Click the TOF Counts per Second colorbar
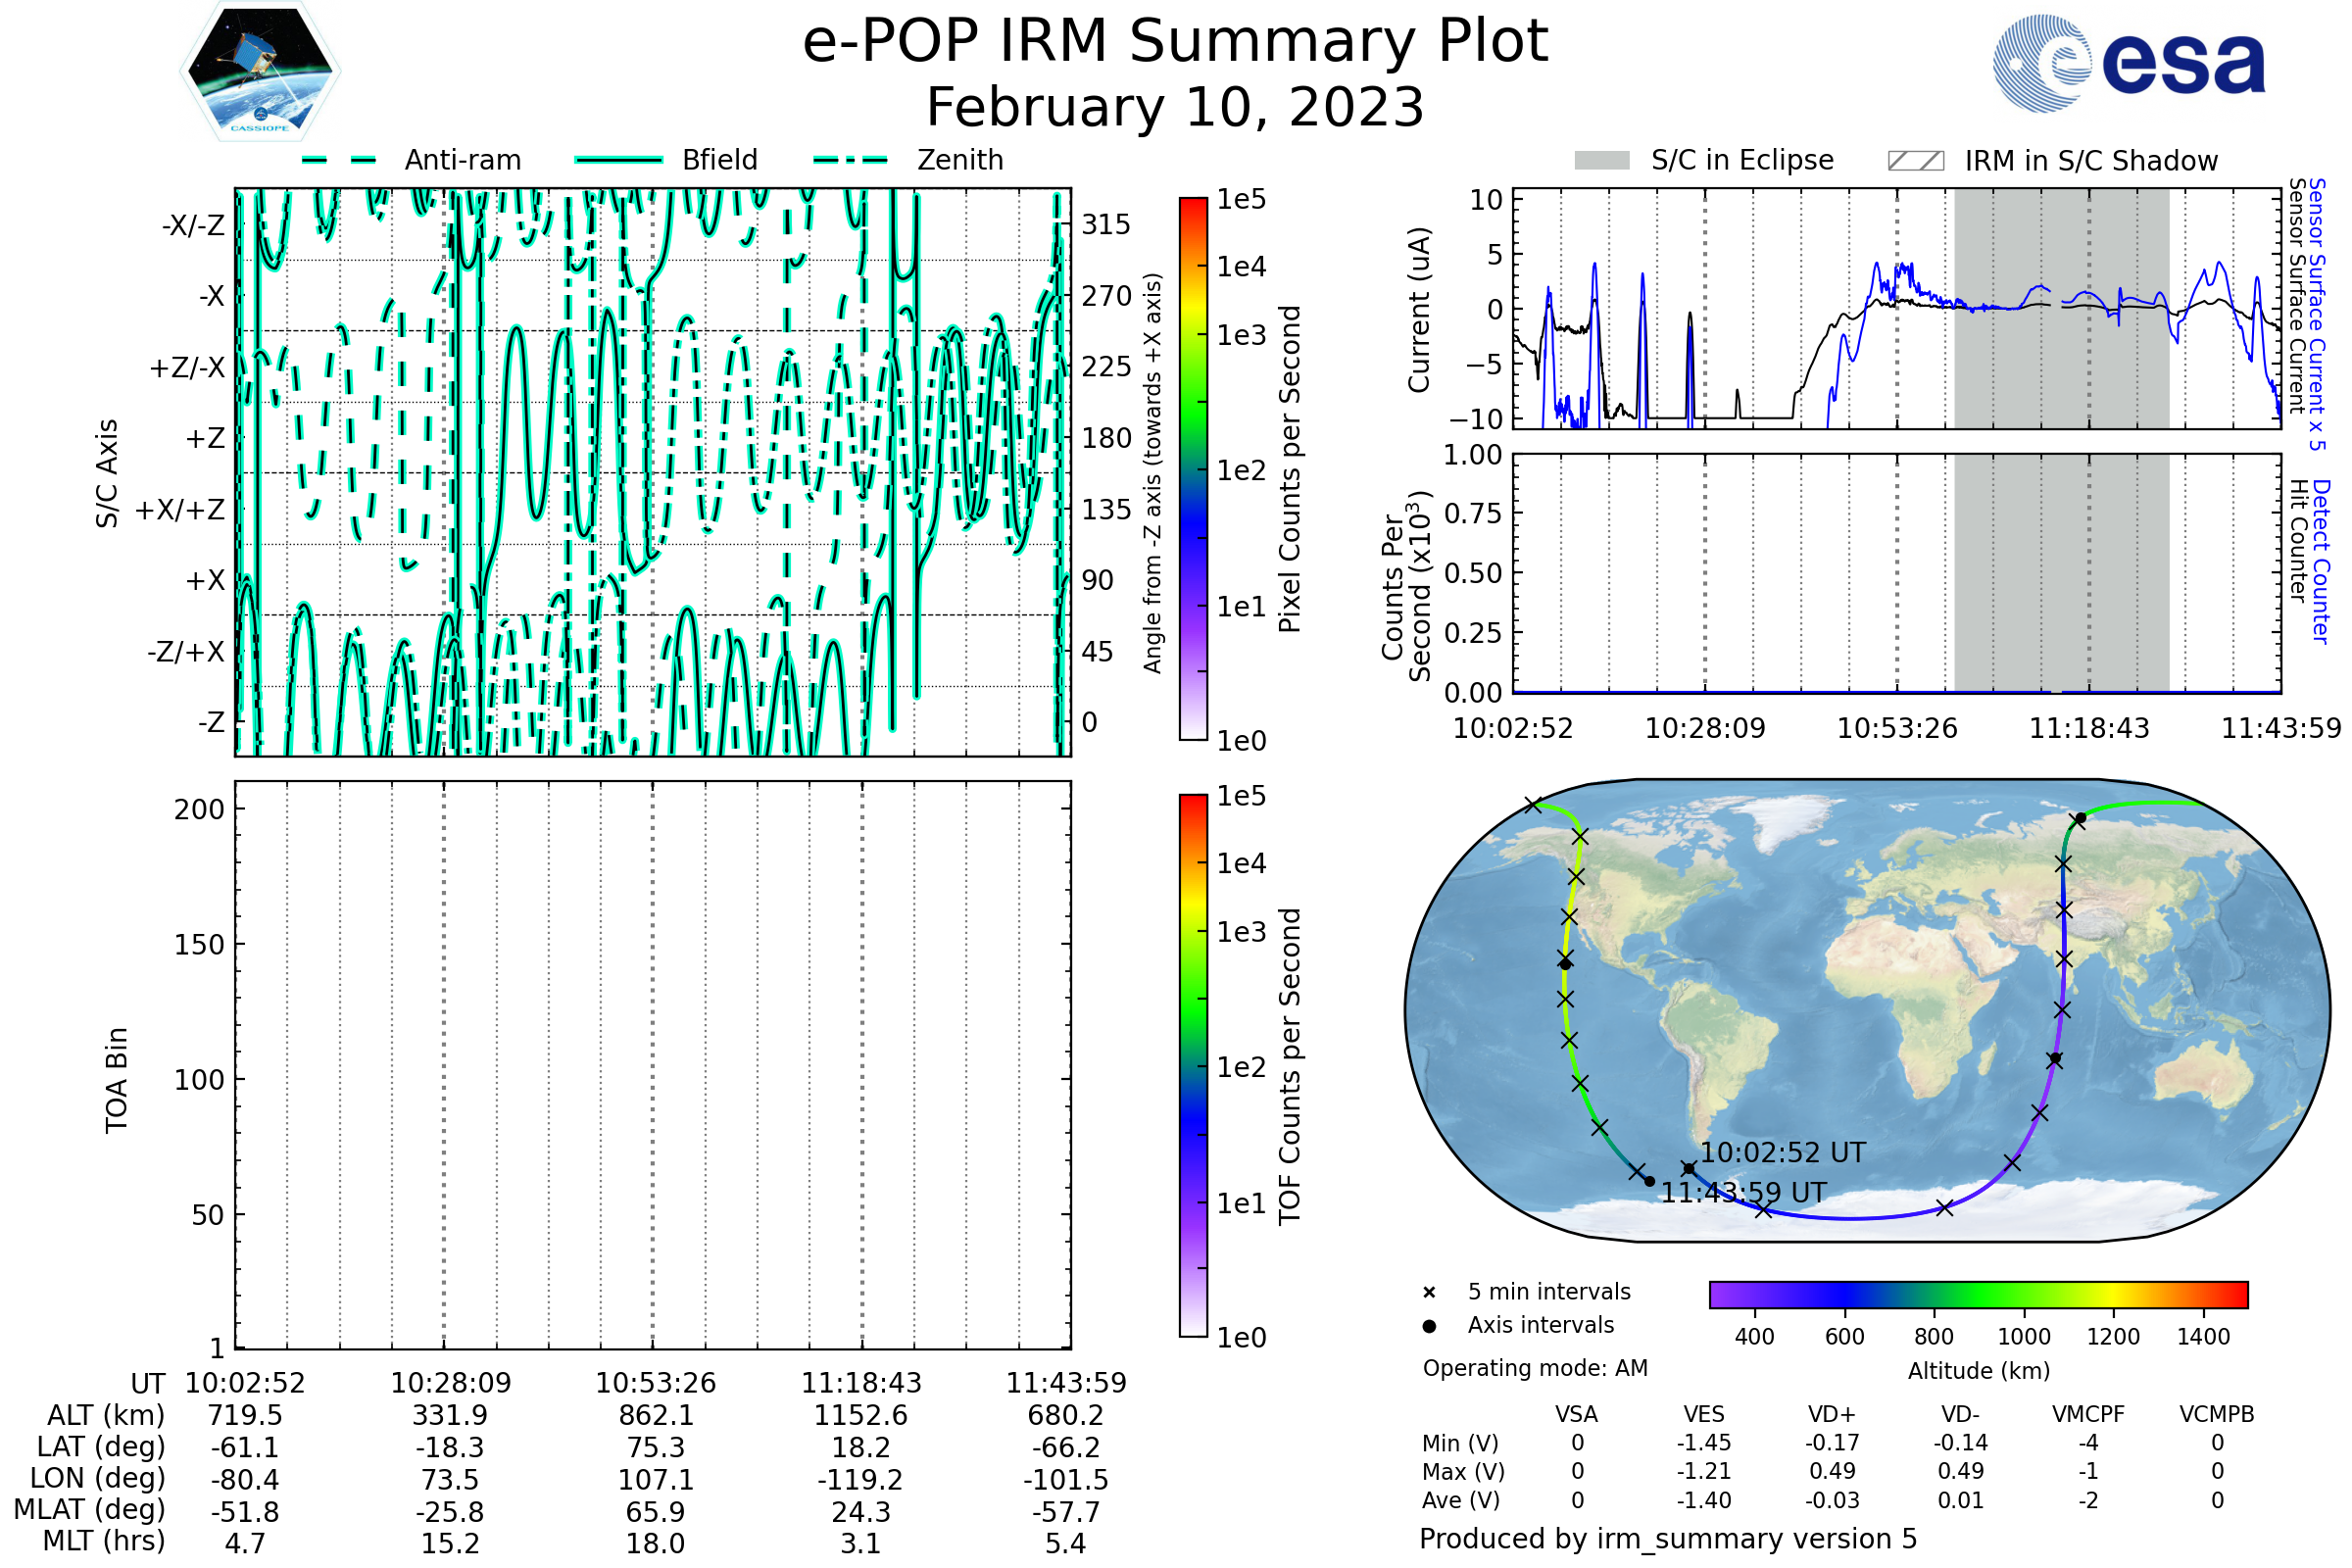 pos(1193,1065)
